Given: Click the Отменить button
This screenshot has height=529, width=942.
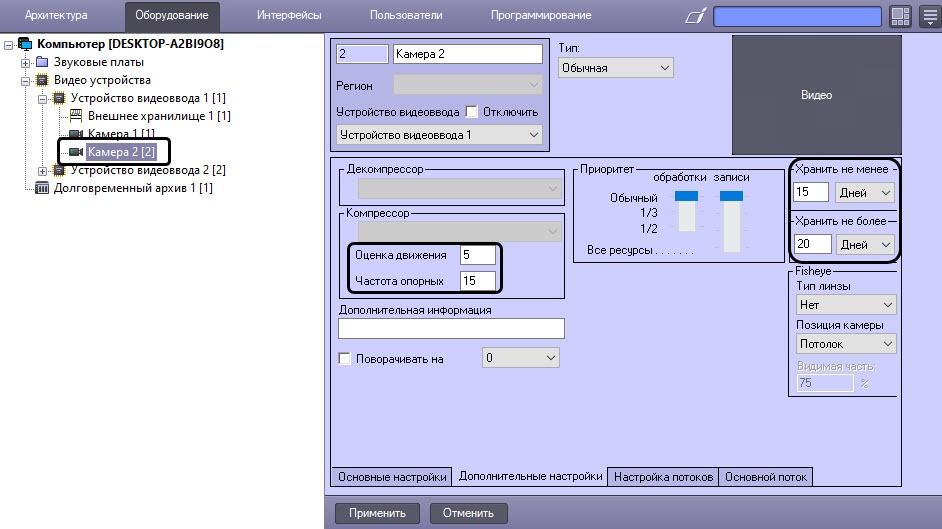Looking at the screenshot, I should coord(469,513).
